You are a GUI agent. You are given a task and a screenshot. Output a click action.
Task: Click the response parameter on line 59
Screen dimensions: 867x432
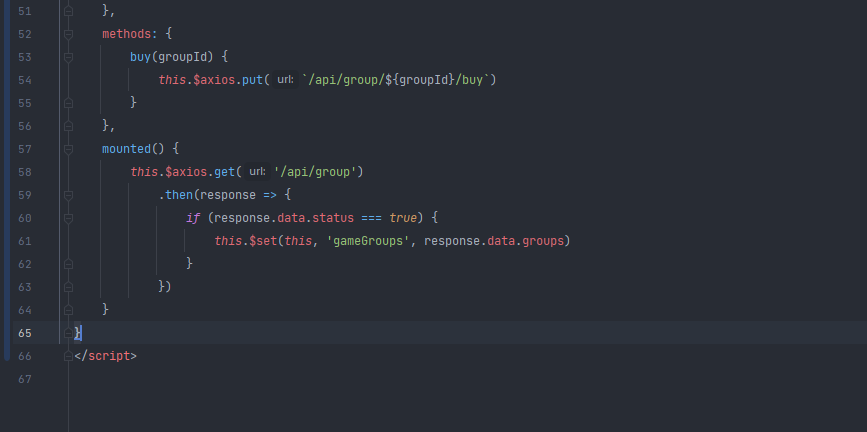[x=228, y=195]
